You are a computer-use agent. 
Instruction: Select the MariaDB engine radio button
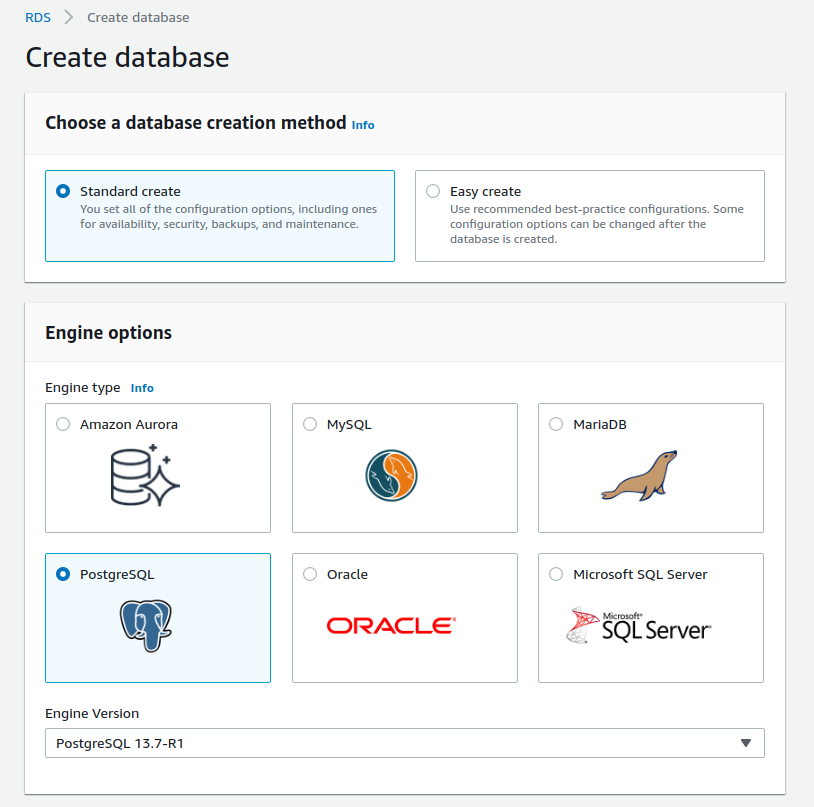coord(555,423)
